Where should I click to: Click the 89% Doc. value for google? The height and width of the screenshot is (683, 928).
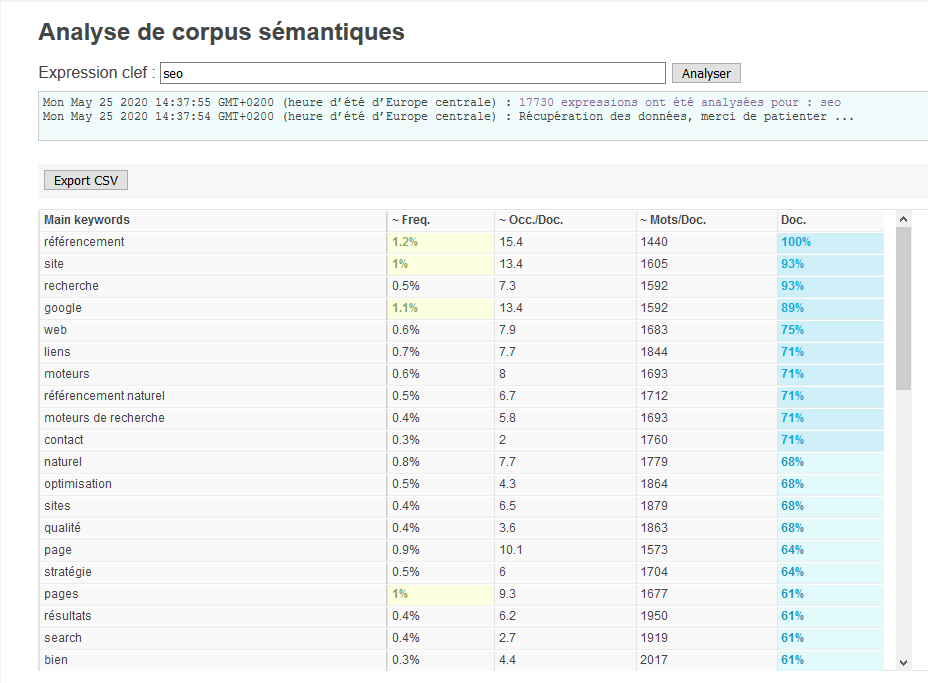pyautogui.click(x=792, y=308)
